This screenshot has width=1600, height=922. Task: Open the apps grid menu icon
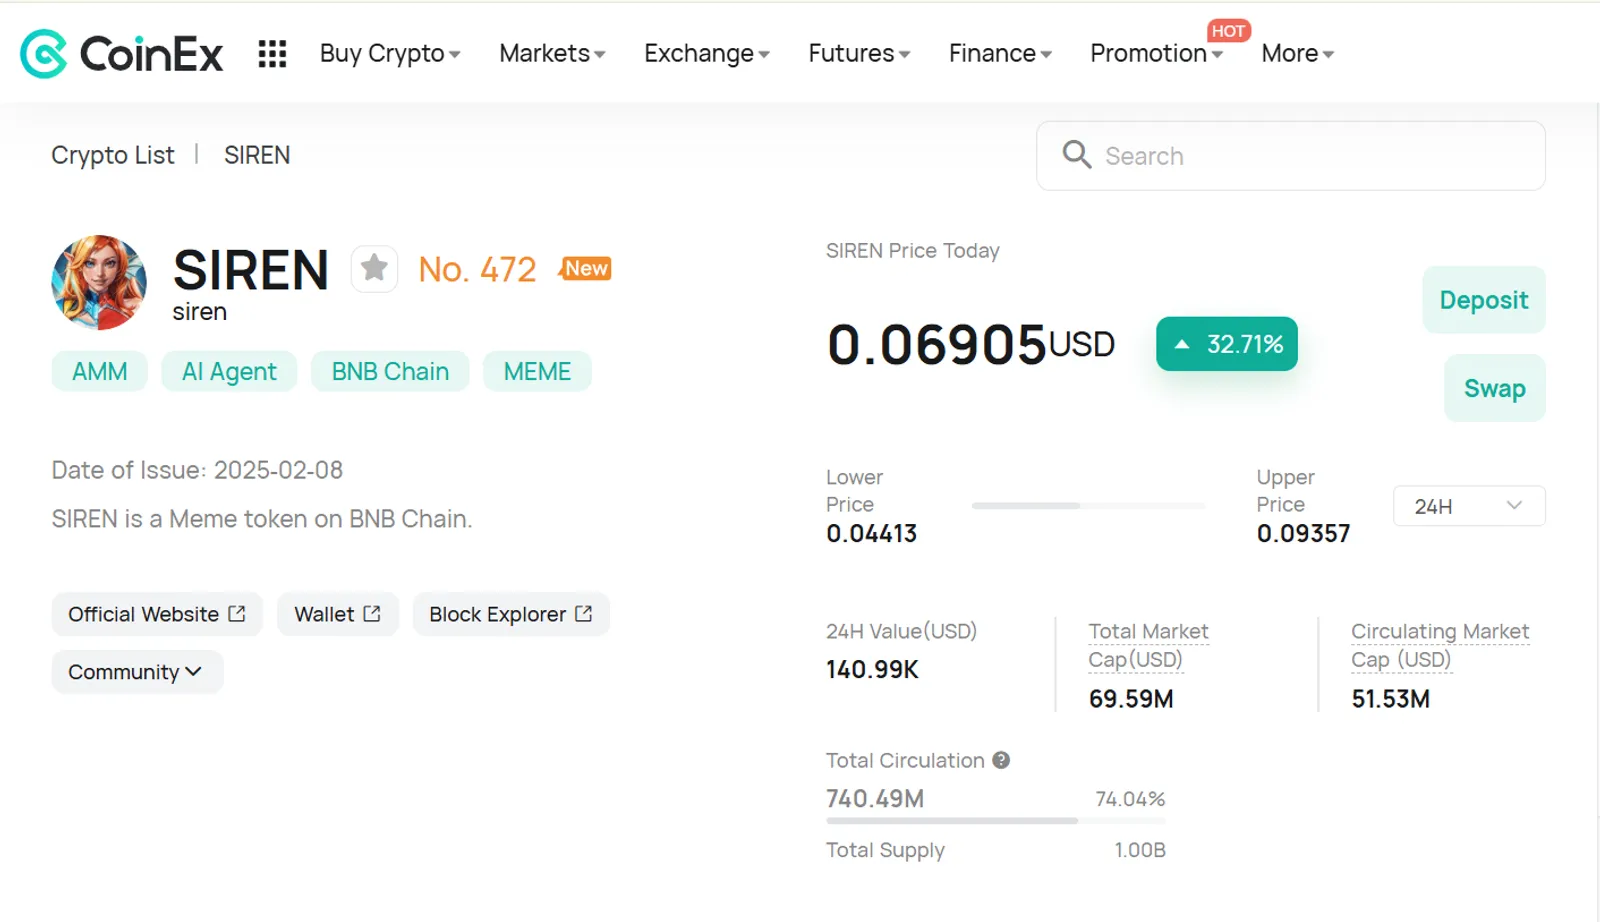272,53
